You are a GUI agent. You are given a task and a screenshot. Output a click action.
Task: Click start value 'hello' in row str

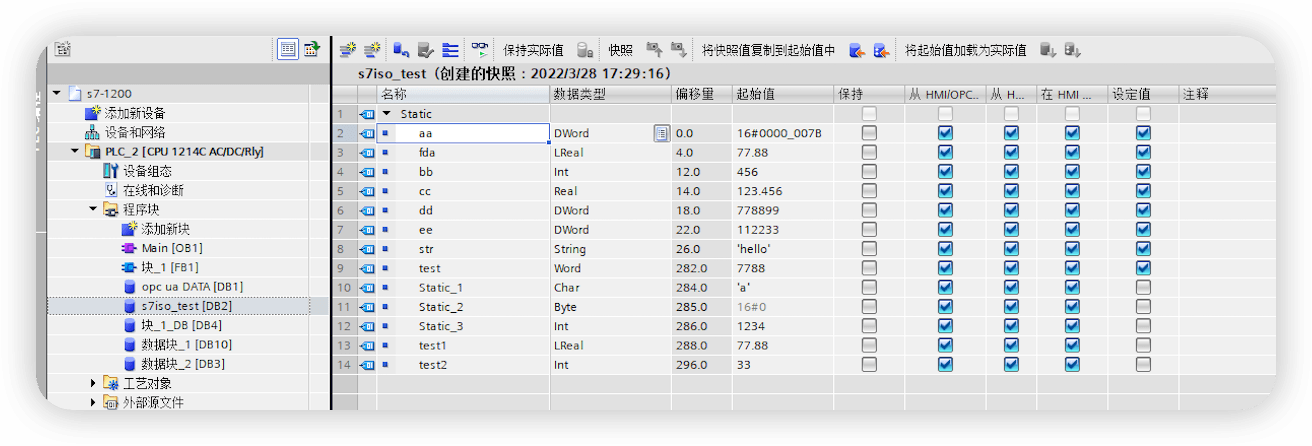pyautogui.click(x=754, y=249)
